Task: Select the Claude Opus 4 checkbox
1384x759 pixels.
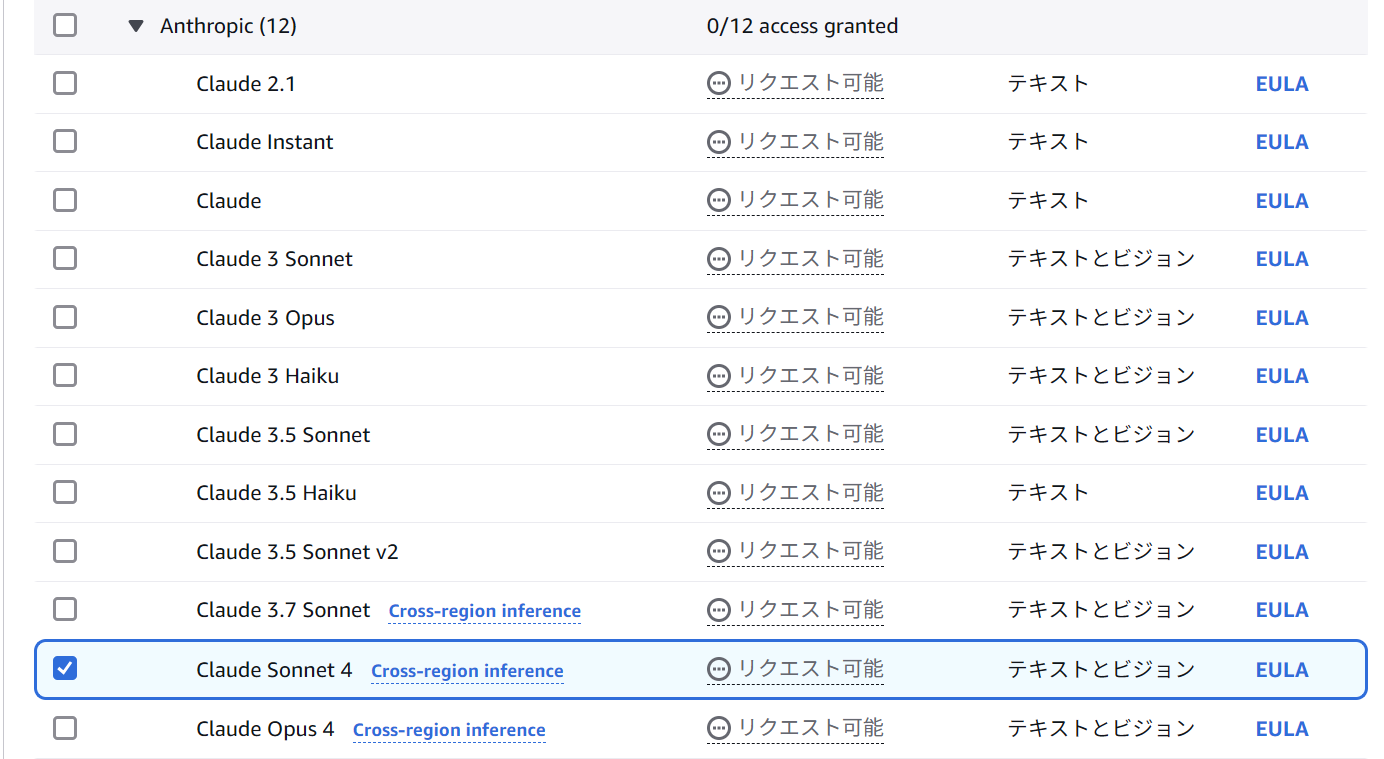Action: [65, 728]
